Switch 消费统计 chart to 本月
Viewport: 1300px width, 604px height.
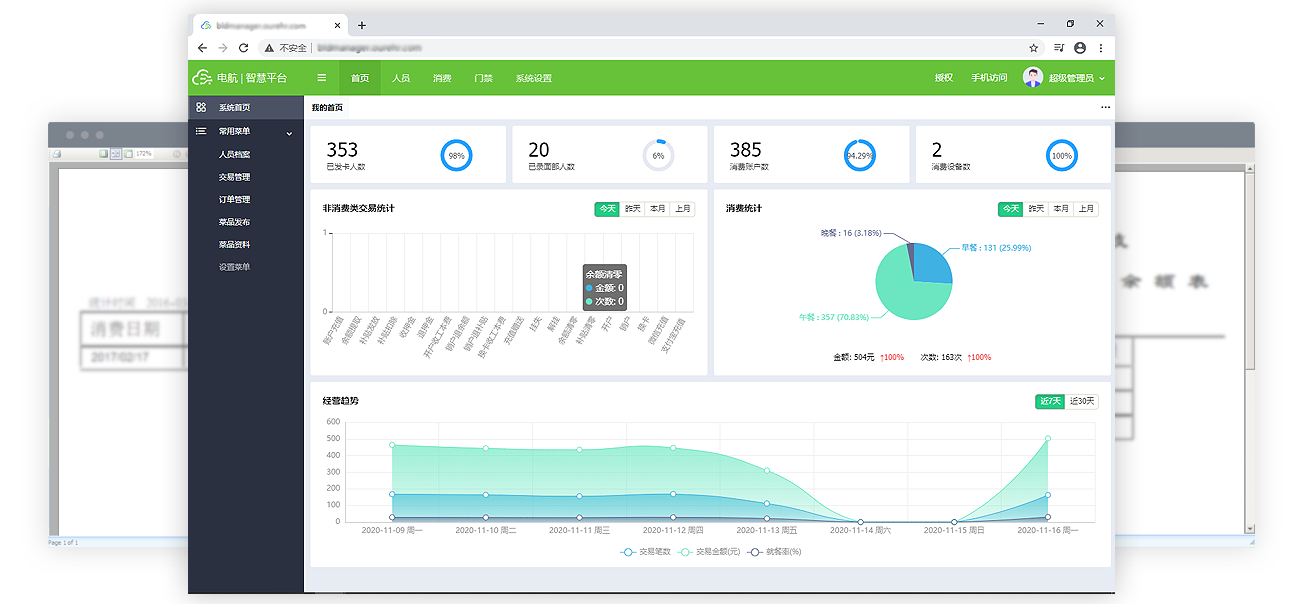(1060, 209)
